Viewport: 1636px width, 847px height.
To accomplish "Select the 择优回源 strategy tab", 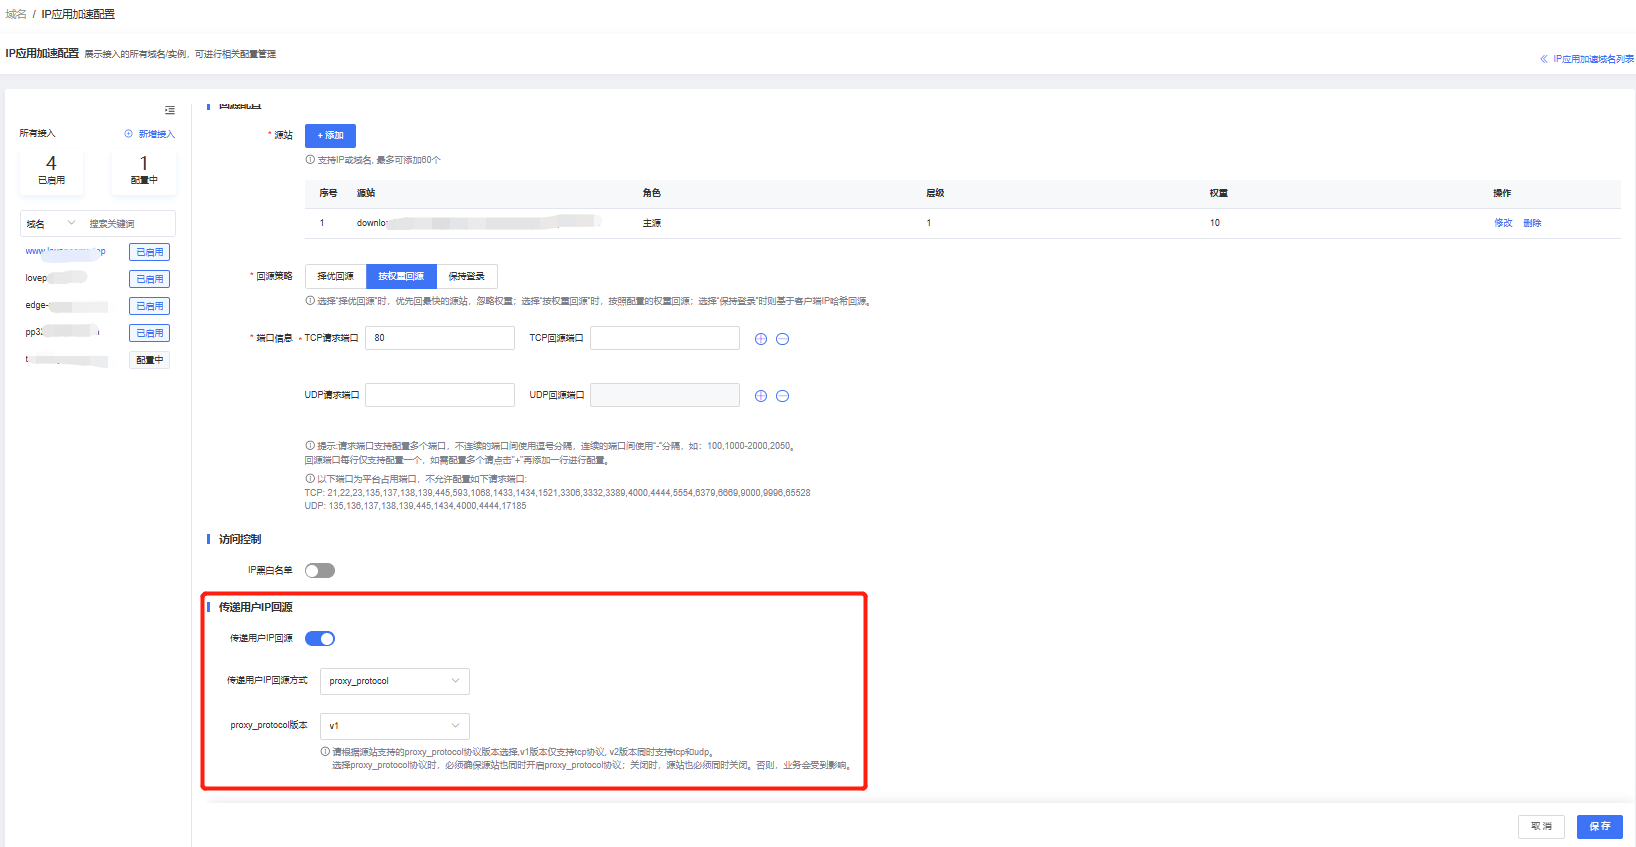I will click(x=336, y=276).
